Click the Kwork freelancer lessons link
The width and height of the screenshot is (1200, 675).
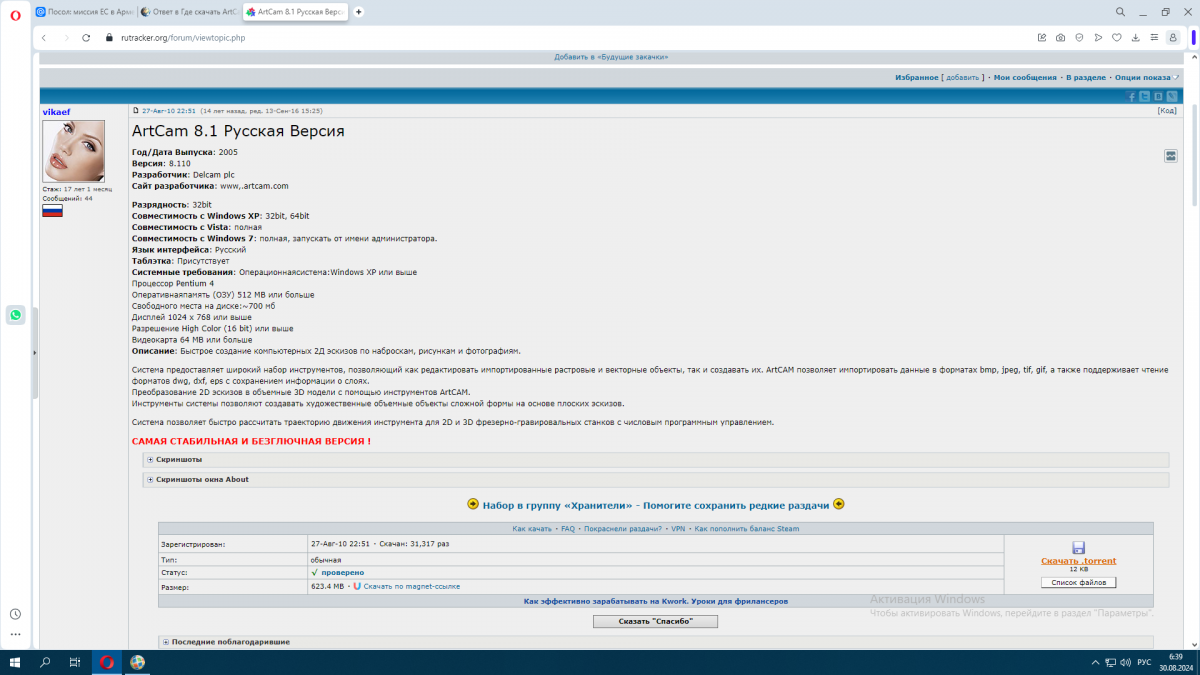[656, 601]
